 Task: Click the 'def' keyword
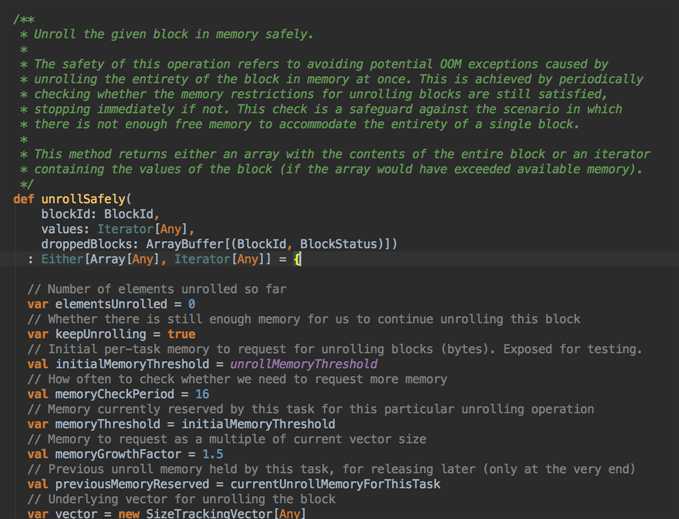click(23, 199)
